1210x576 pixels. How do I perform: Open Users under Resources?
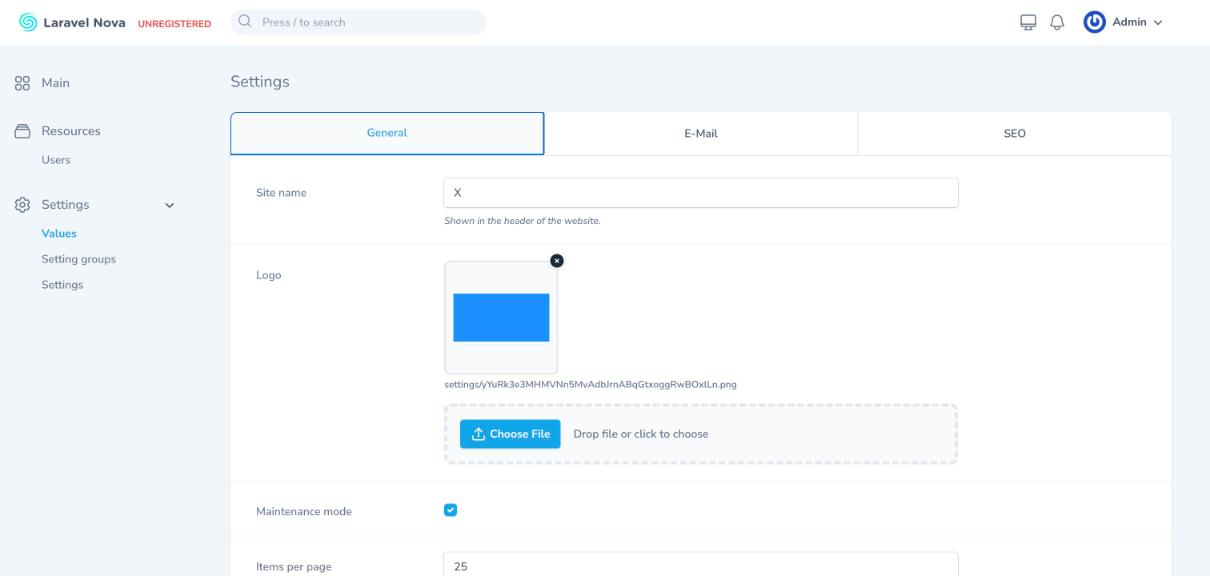(x=55, y=160)
